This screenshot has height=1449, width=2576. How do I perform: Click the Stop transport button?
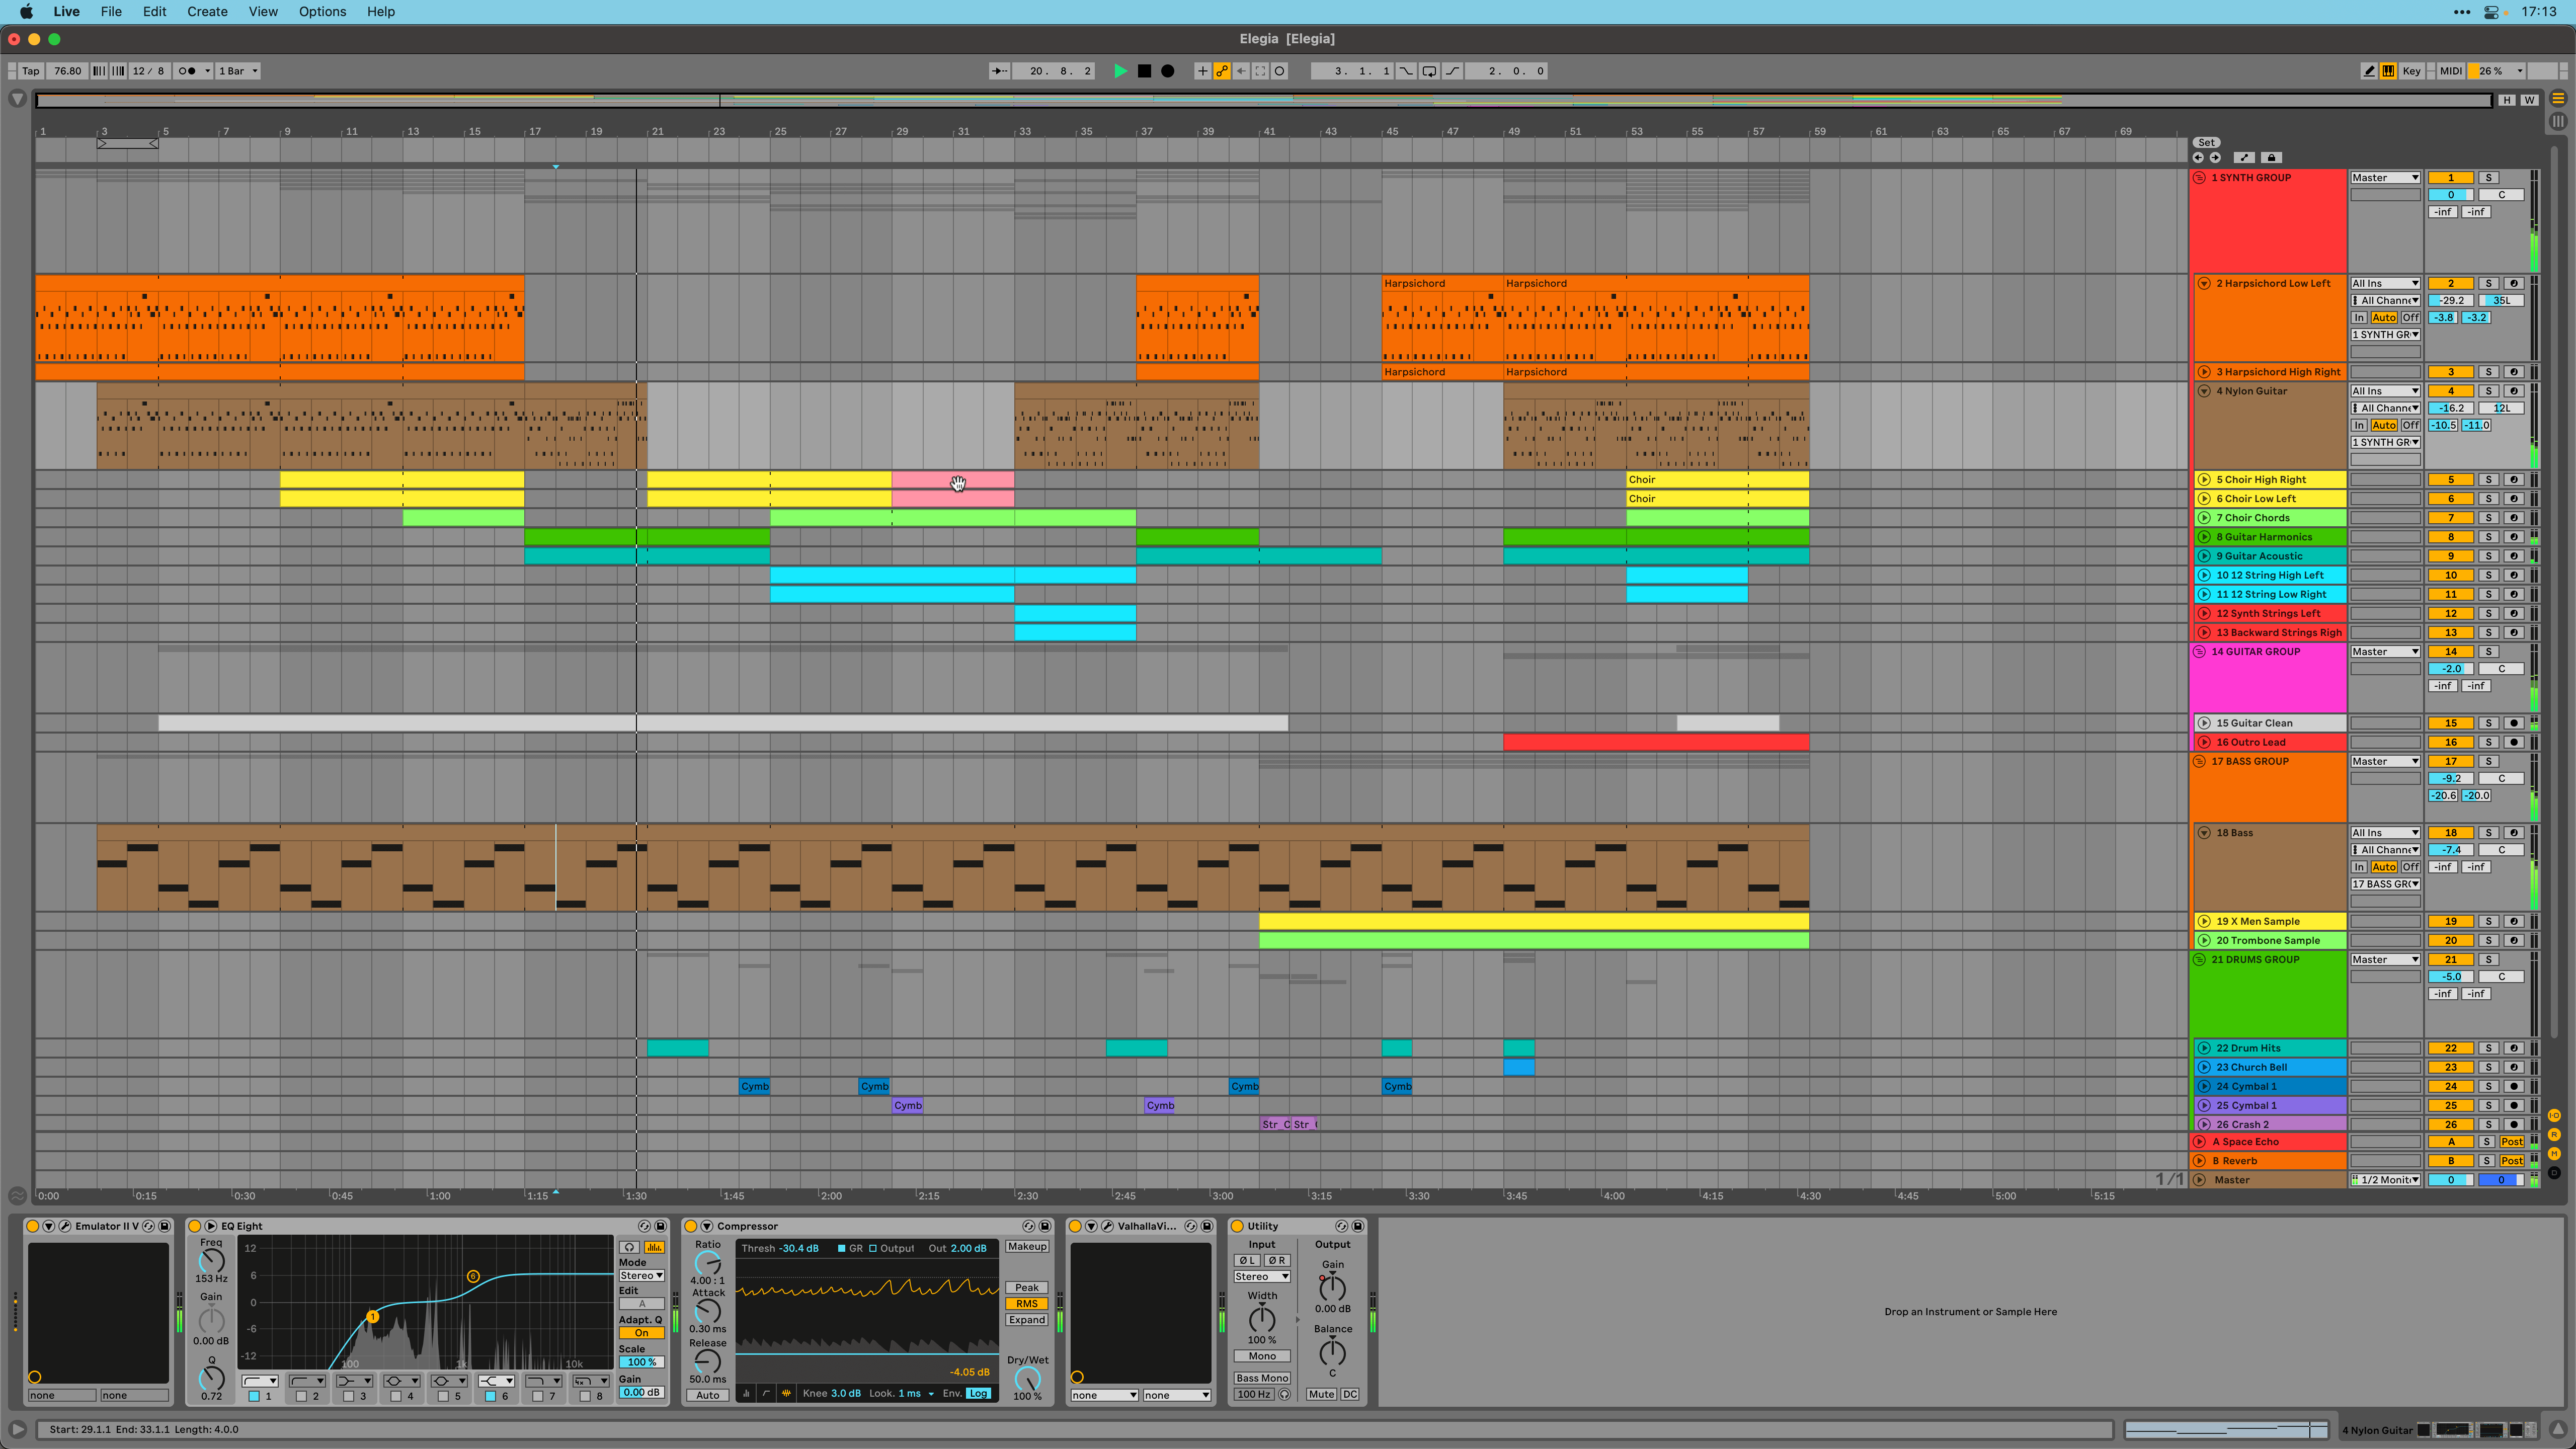[x=1144, y=71]
